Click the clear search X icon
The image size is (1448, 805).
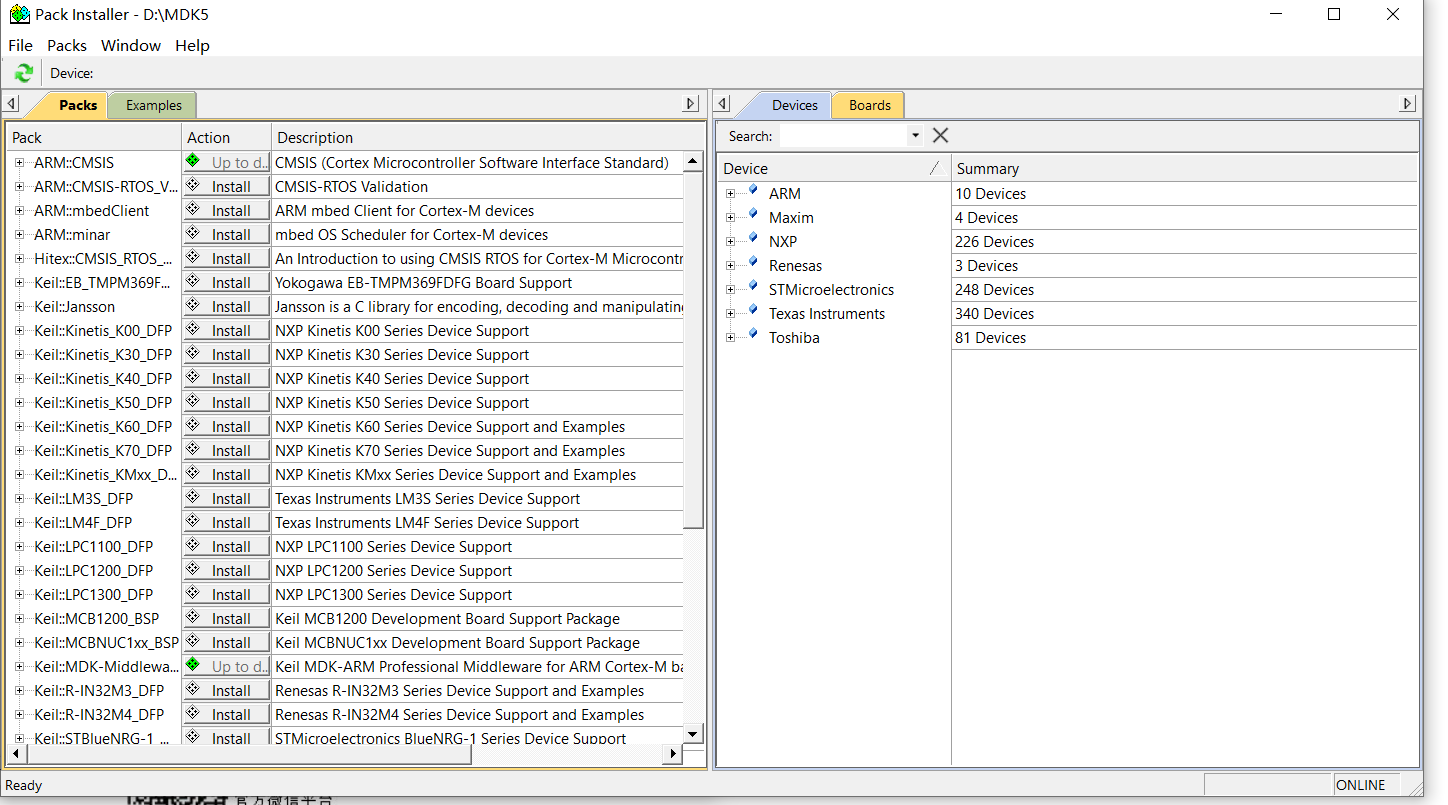[x=940, y=136]
